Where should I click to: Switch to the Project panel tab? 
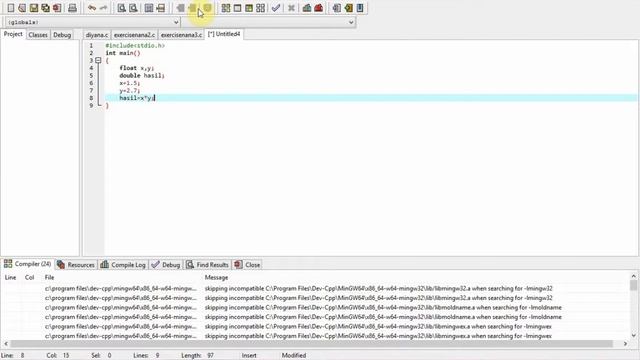coord(13,34)
